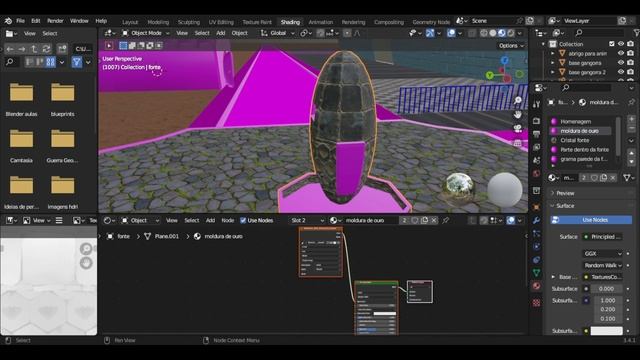640x360 pixels.
Task: Toggle viewport overlays
Action: [451, 33]
